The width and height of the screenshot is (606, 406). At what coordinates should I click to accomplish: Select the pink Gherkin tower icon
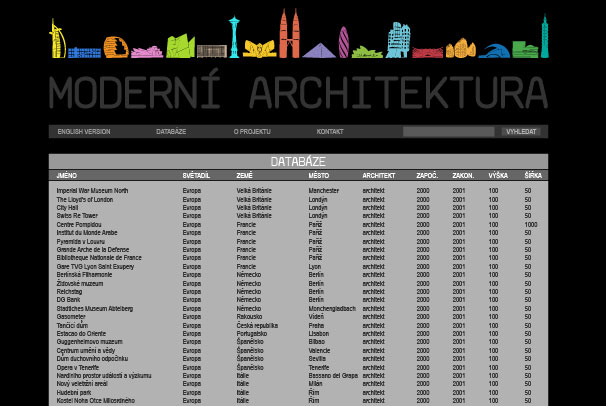pyautogui.click(x=343, y=43)
